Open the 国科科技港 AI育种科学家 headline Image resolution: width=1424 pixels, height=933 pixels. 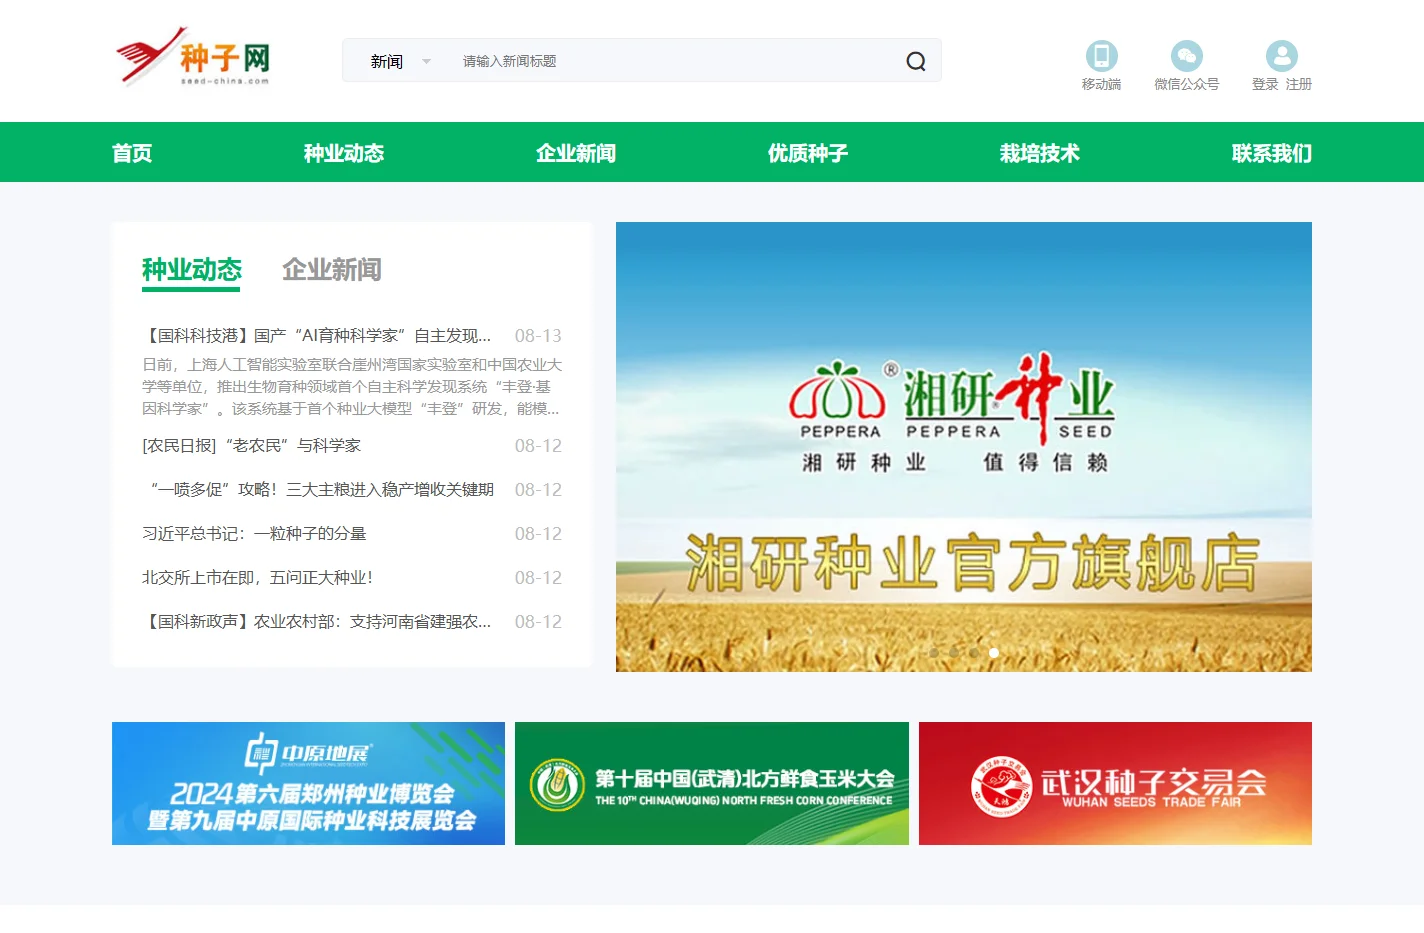317,336
